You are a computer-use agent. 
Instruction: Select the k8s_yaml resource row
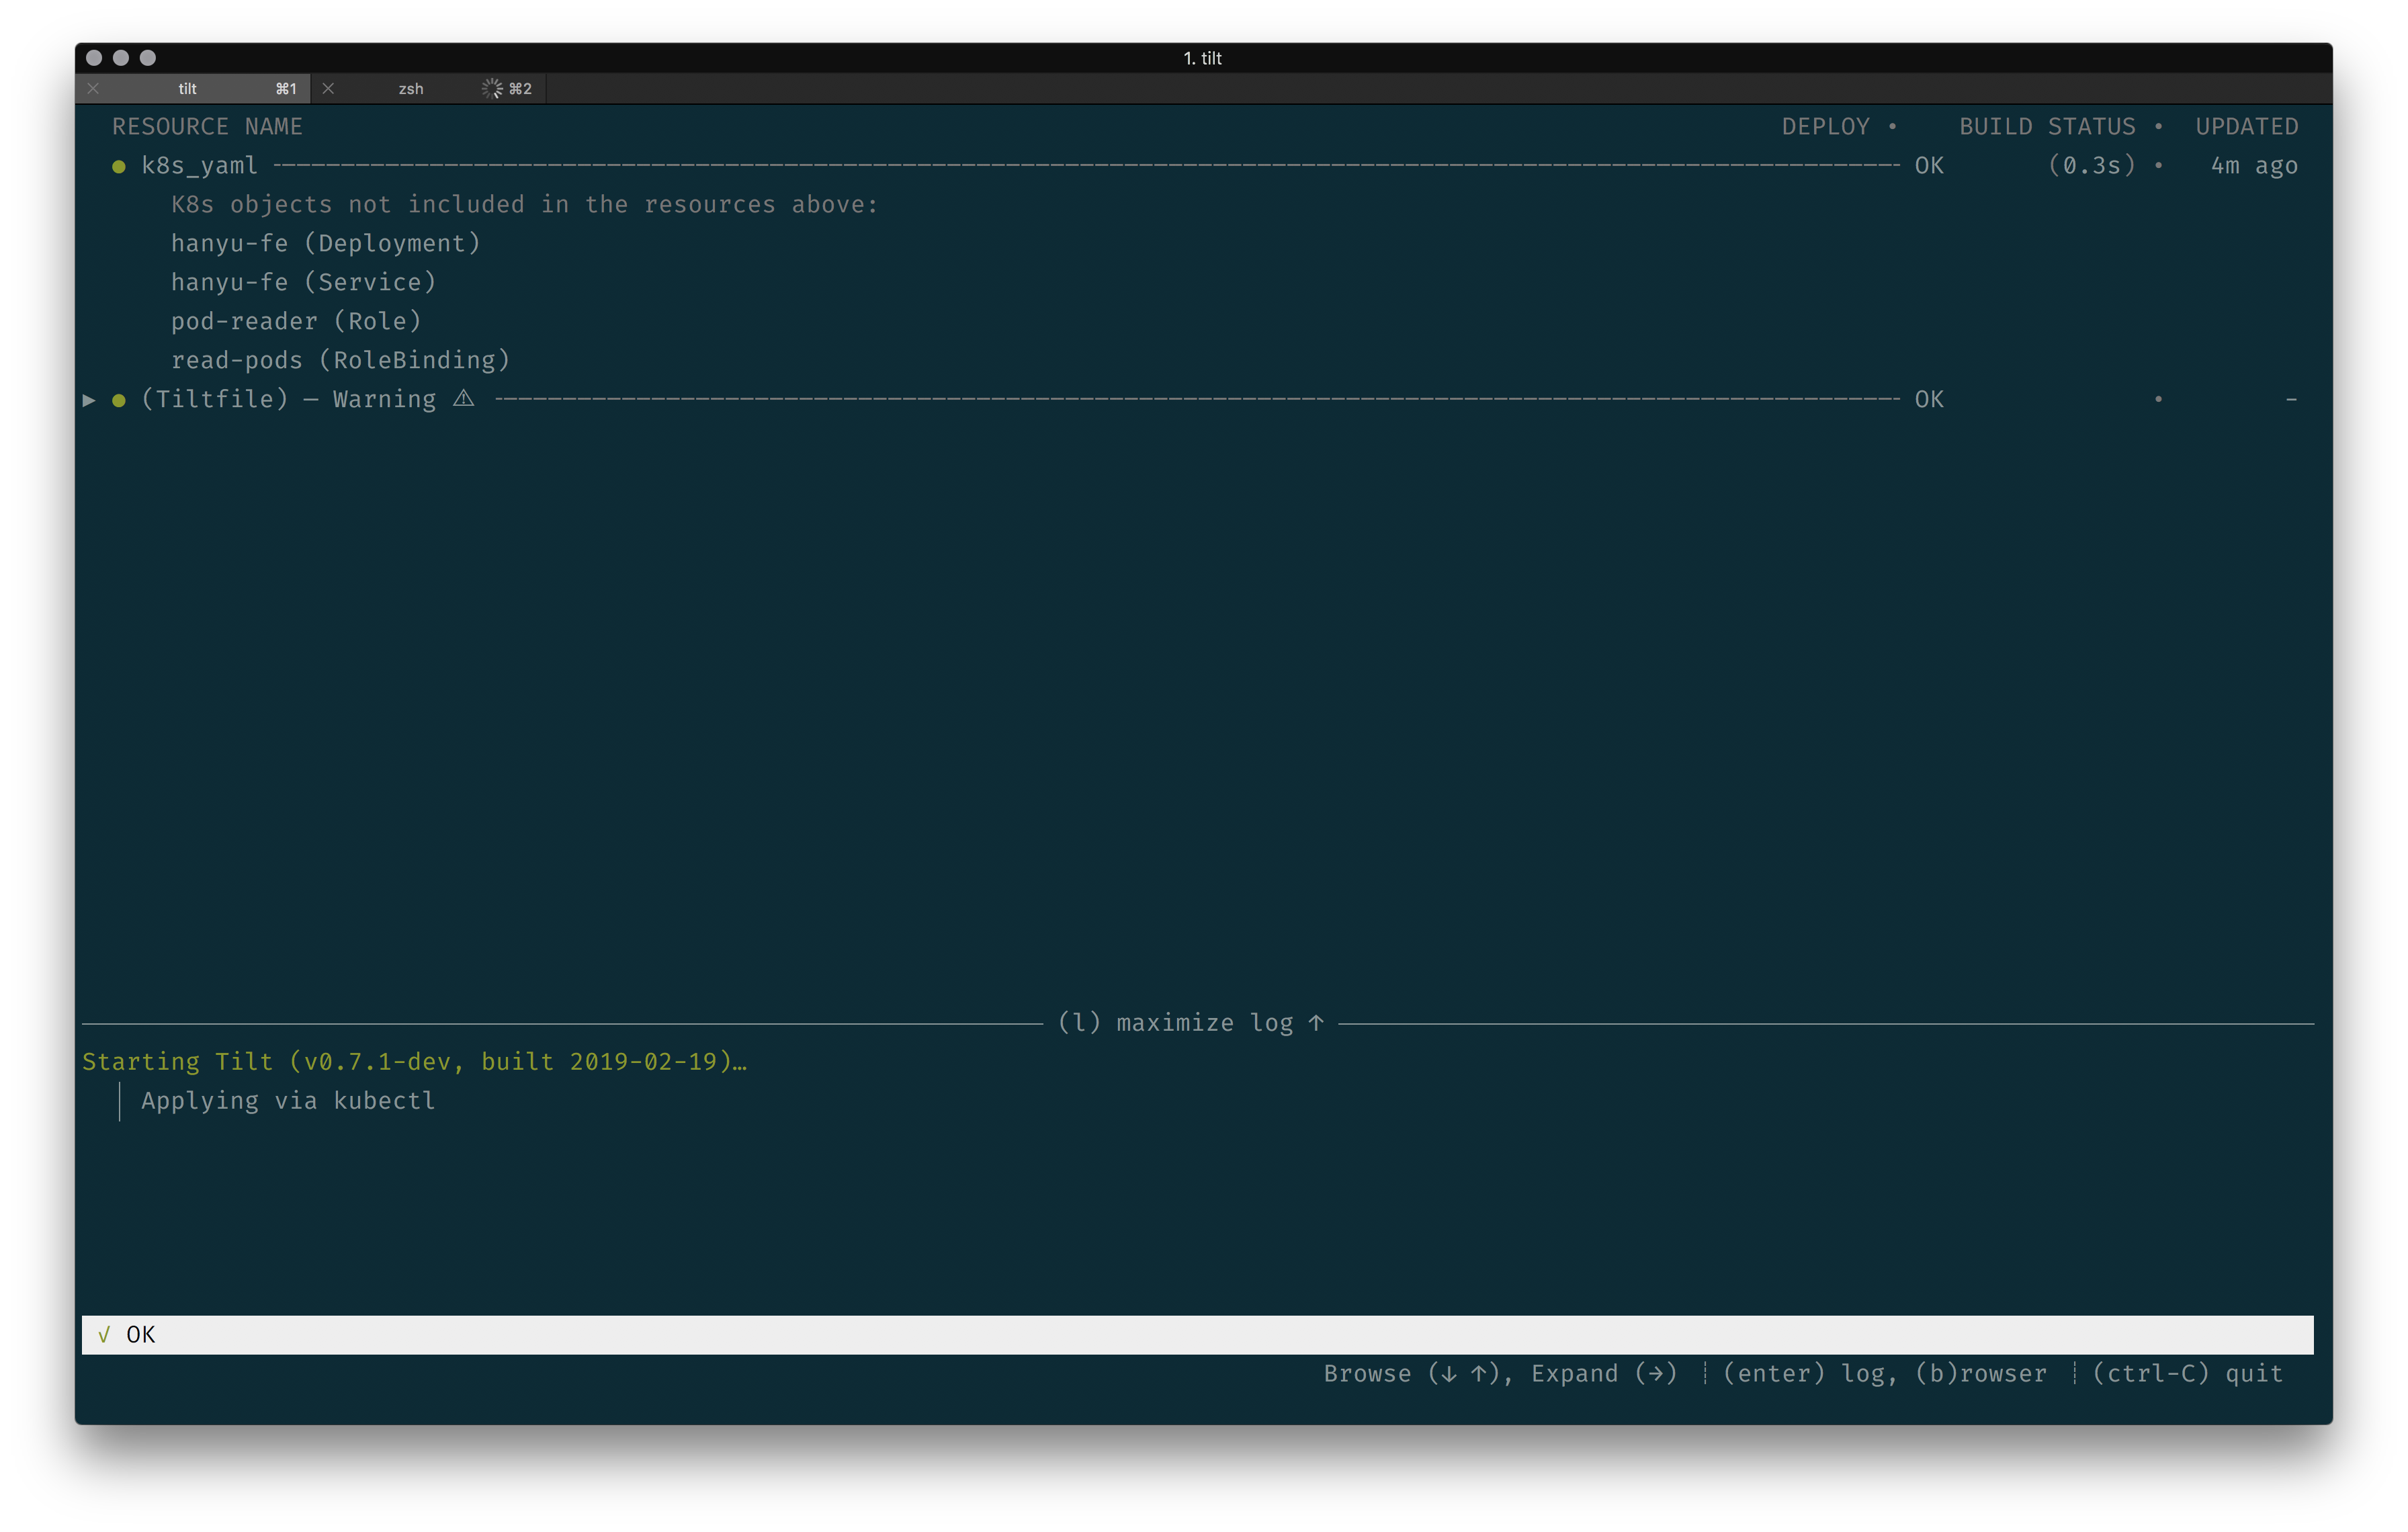point(1205,166)
